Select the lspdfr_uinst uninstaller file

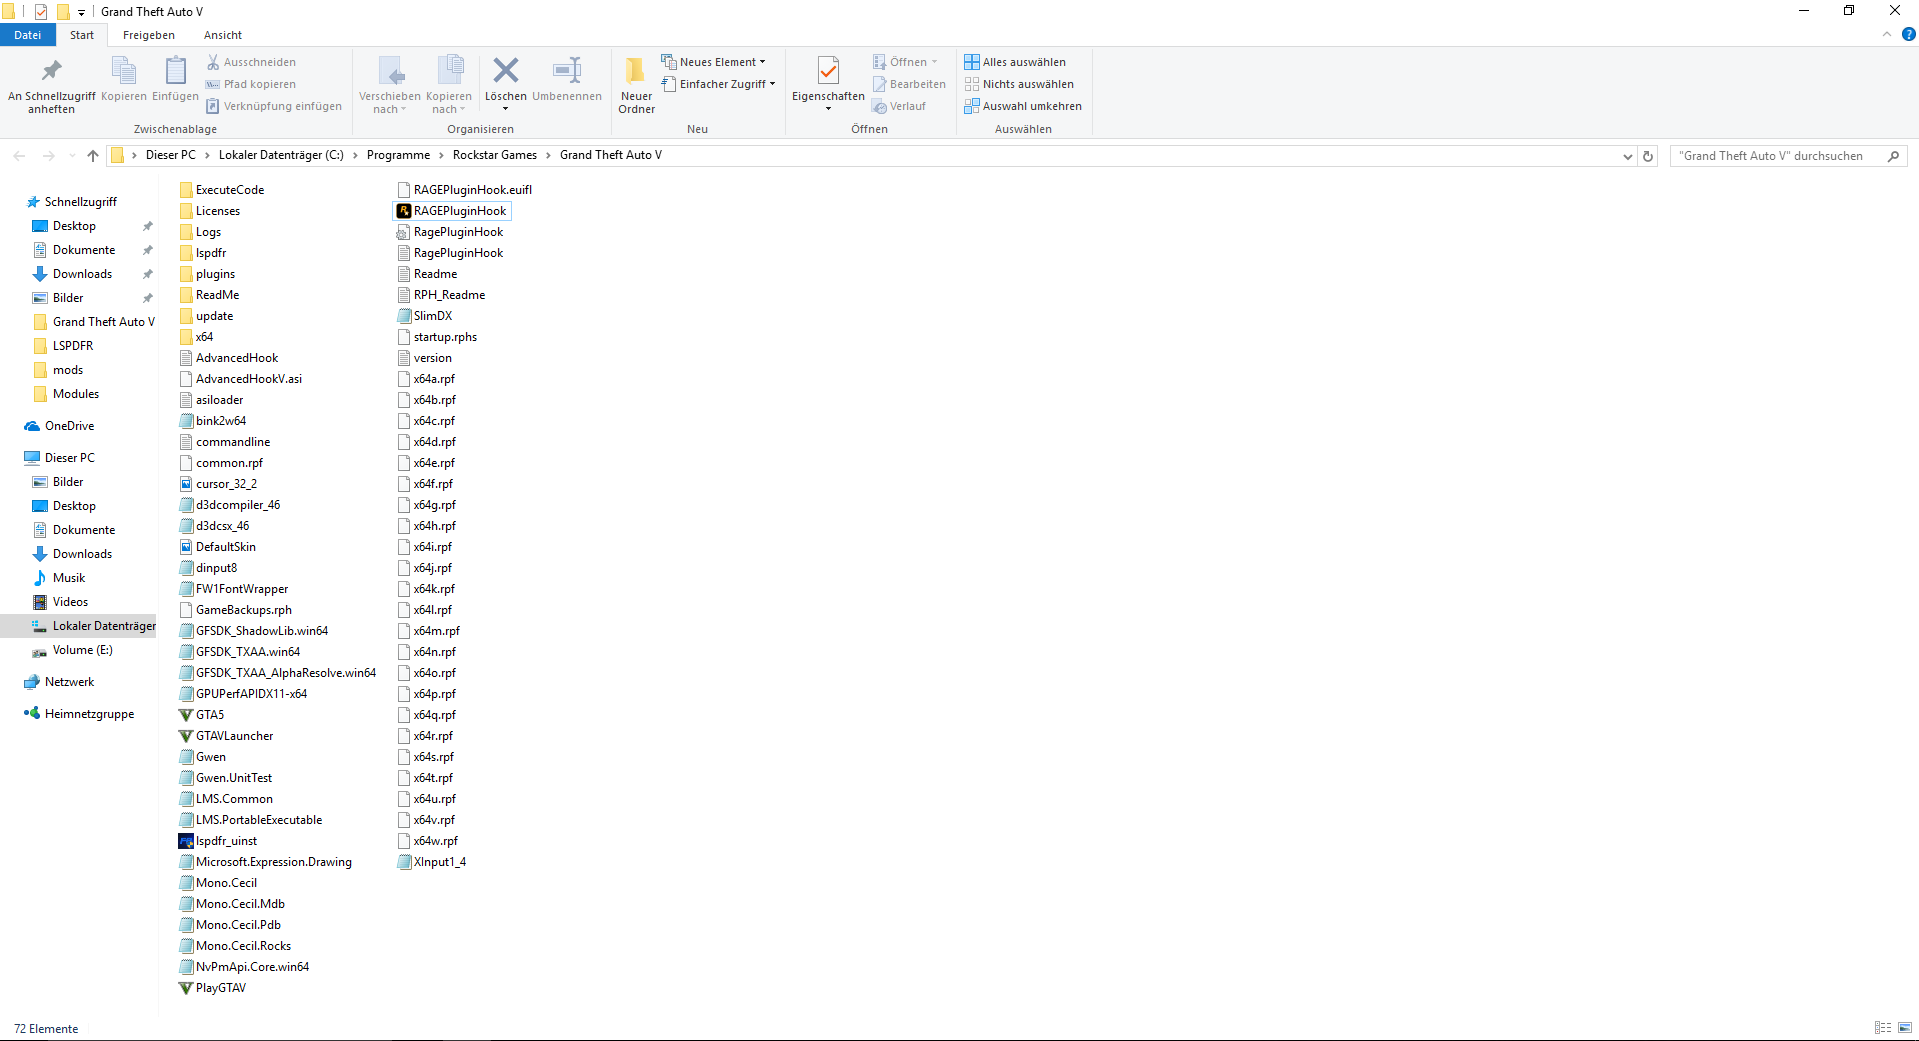click(x=218, y=841)
